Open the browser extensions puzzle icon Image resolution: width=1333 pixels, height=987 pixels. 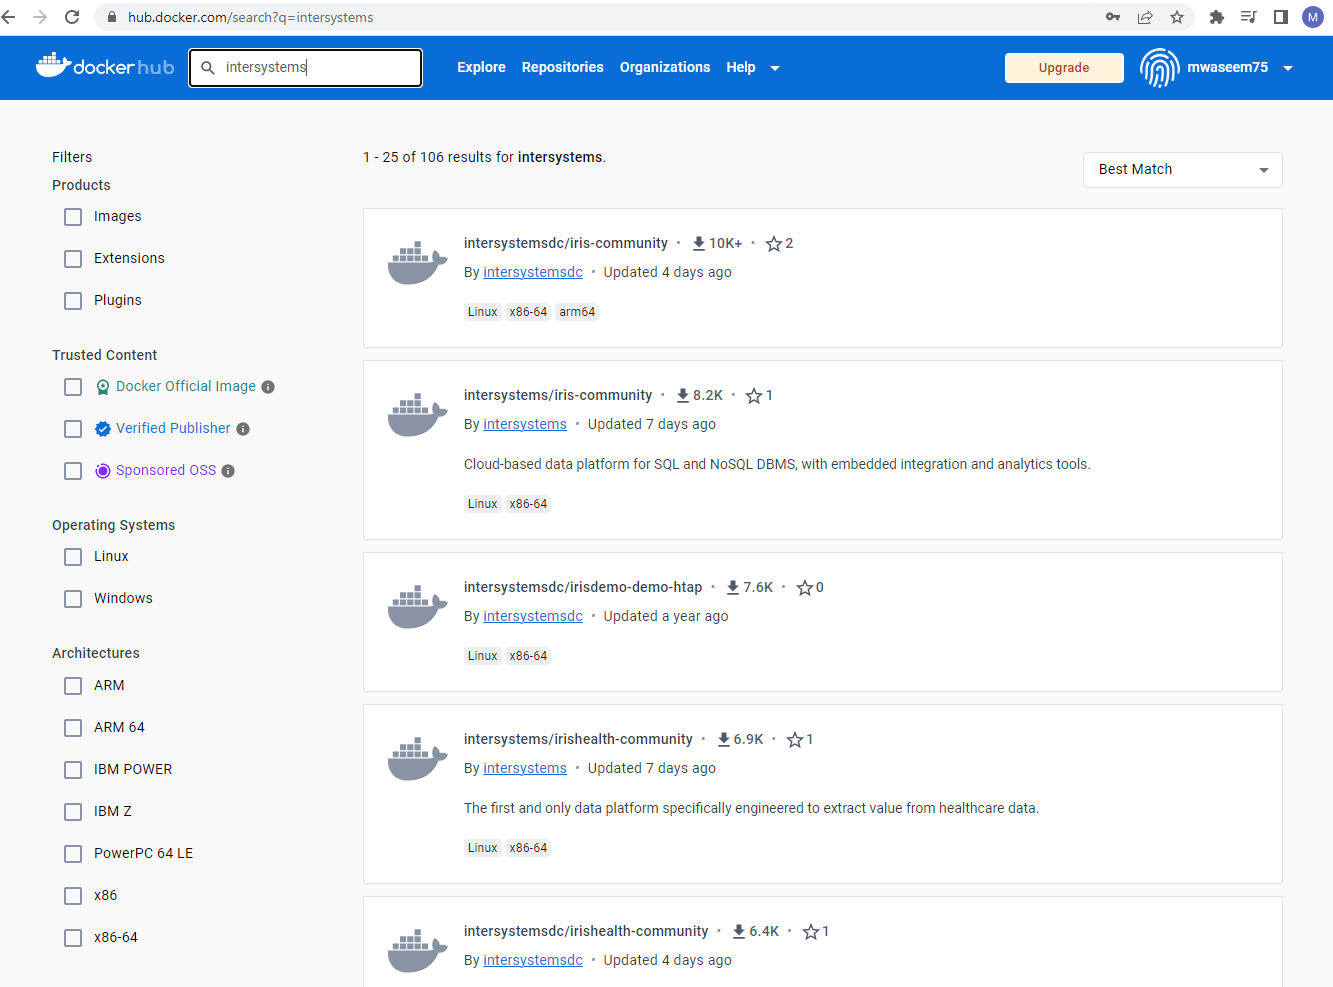(1217, 17)
